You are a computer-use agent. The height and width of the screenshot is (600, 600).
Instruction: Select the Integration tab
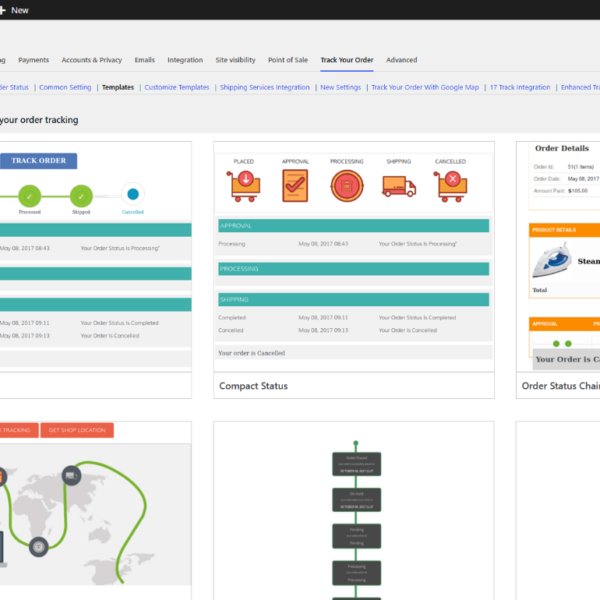(x=185, y=60)
